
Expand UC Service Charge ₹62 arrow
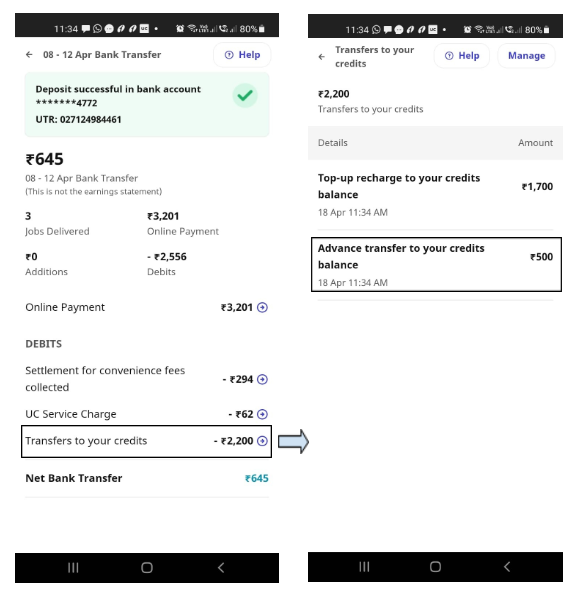click(x=262, y=414)
